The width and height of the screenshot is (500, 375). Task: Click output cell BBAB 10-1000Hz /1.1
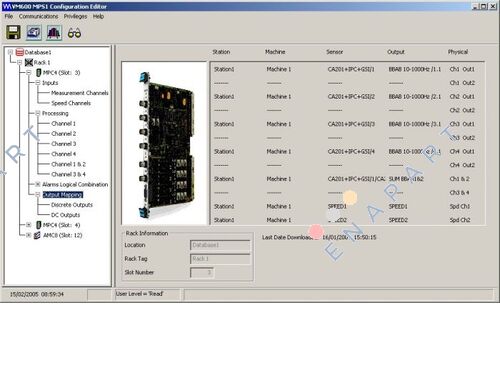(415, 69)
